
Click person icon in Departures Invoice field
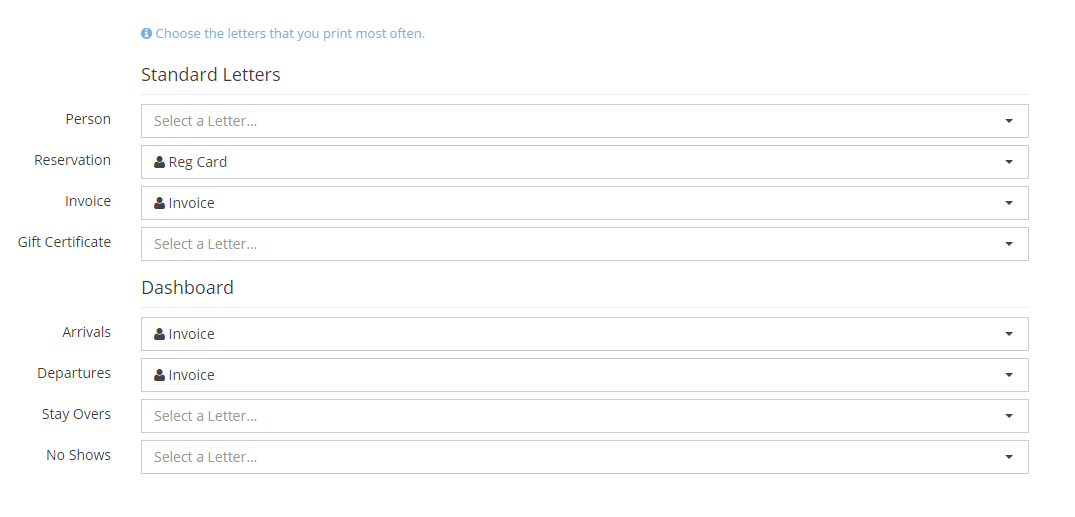coord(159,375)
